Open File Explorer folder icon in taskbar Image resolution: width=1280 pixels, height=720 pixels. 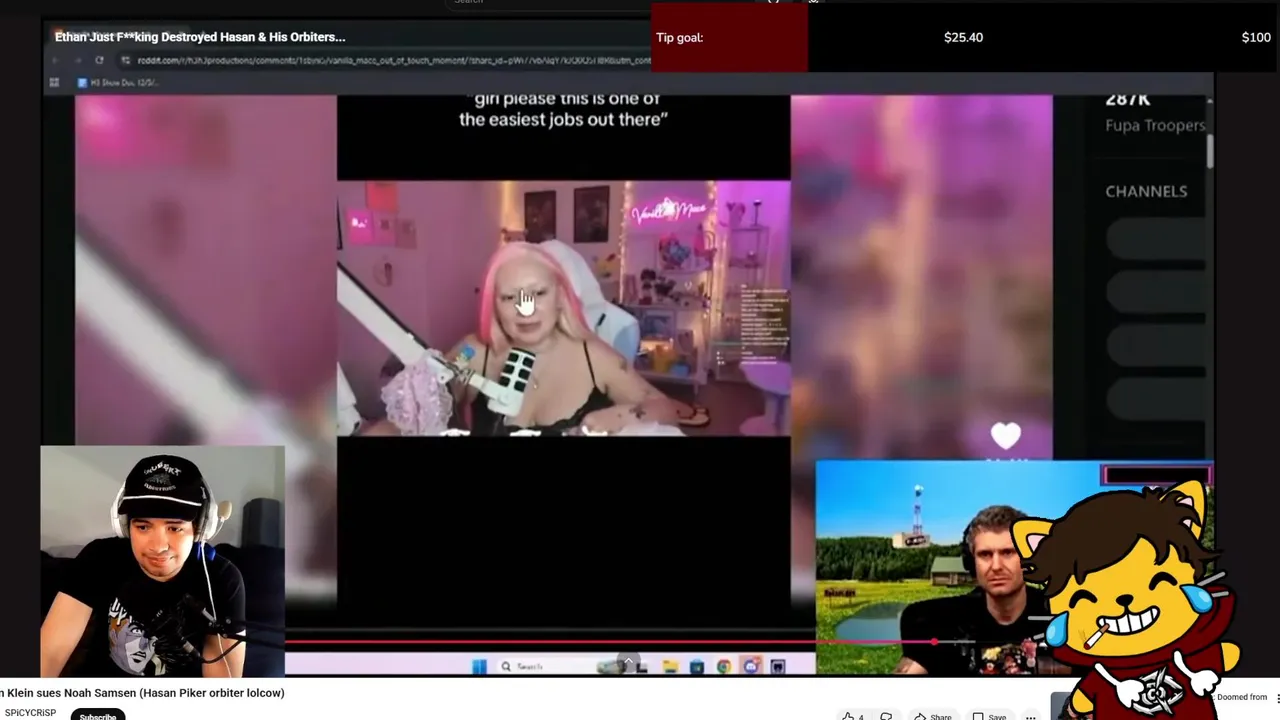tap(670, 666)
